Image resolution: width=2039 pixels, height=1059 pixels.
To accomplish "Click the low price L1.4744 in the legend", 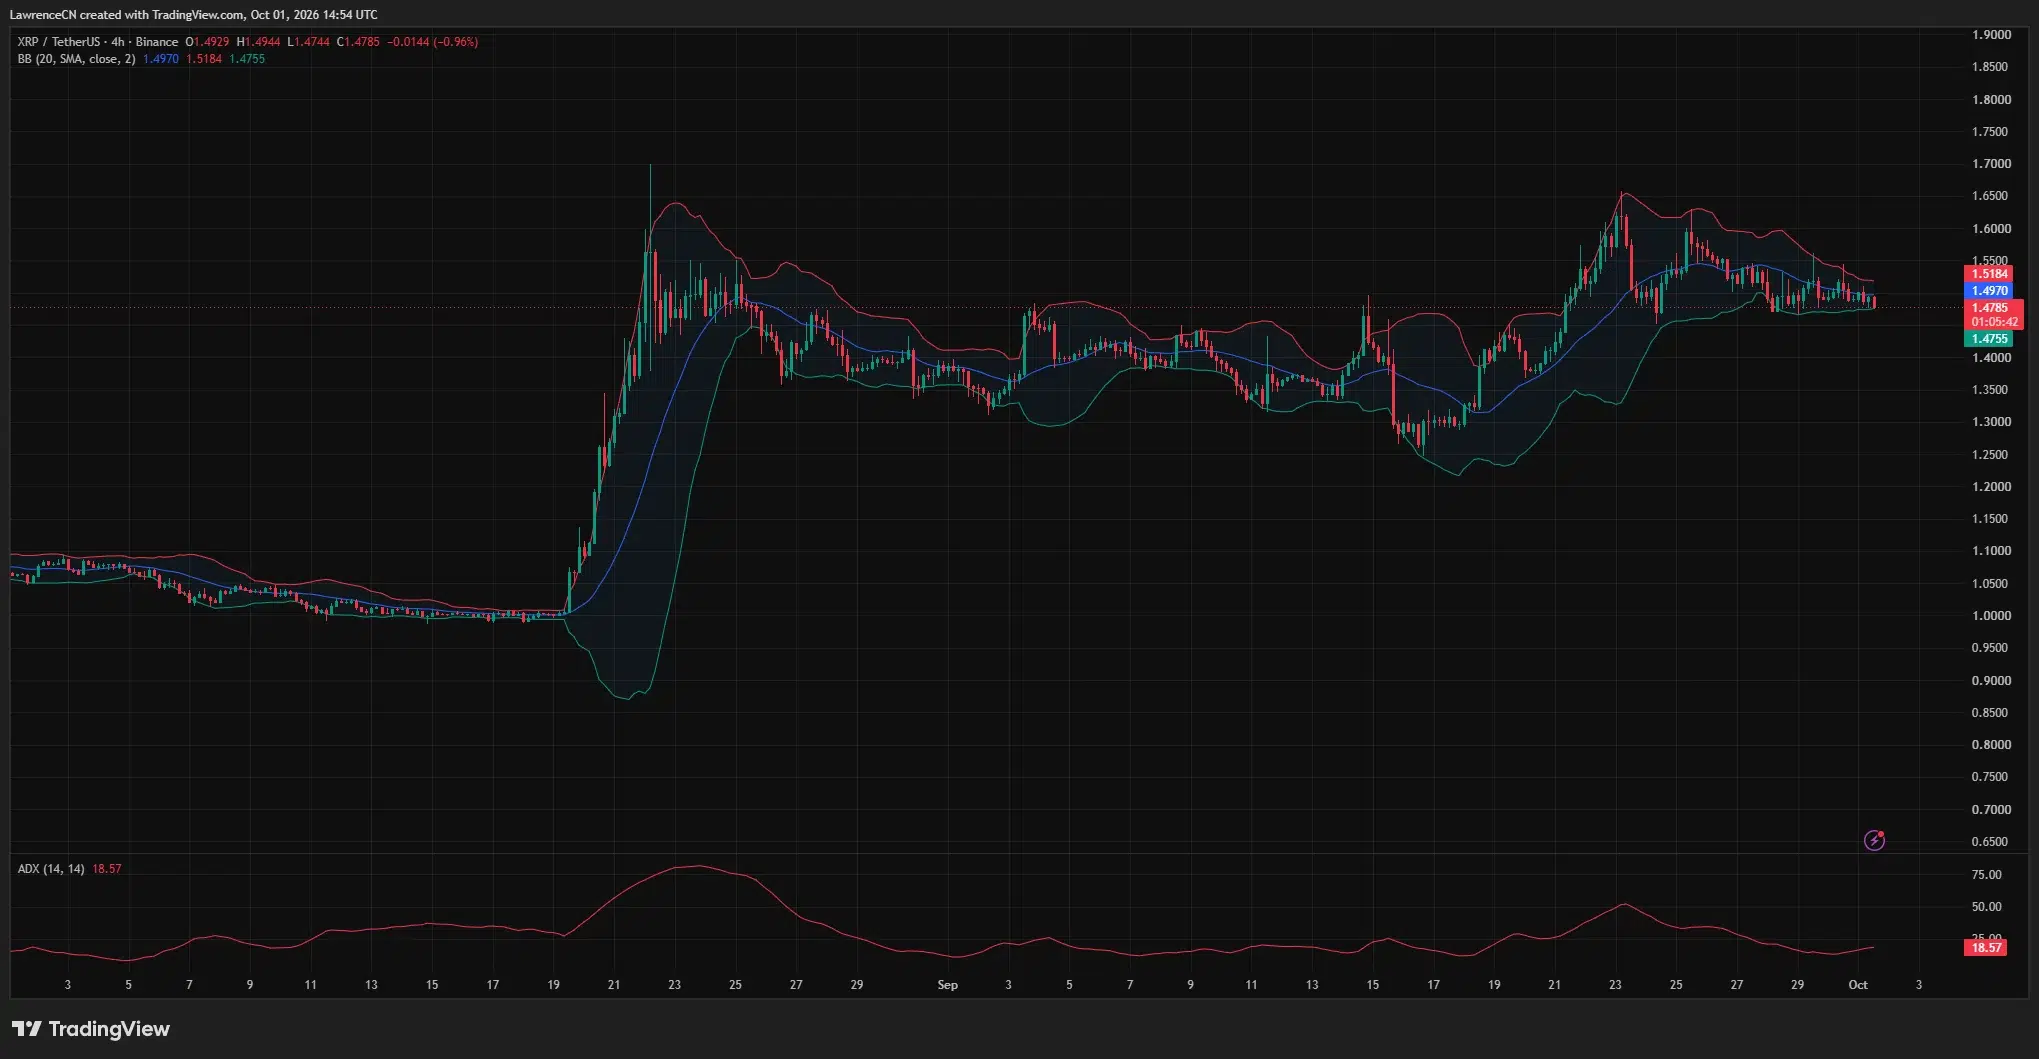I will tap(308, 42).
